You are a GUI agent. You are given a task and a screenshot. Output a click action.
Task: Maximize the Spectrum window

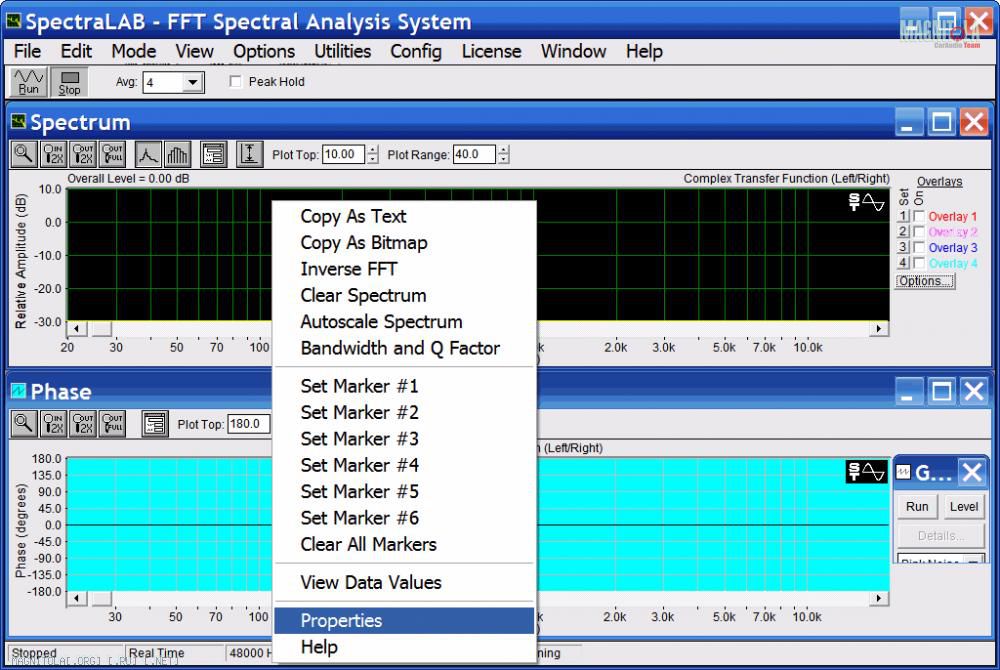point(942,121)
